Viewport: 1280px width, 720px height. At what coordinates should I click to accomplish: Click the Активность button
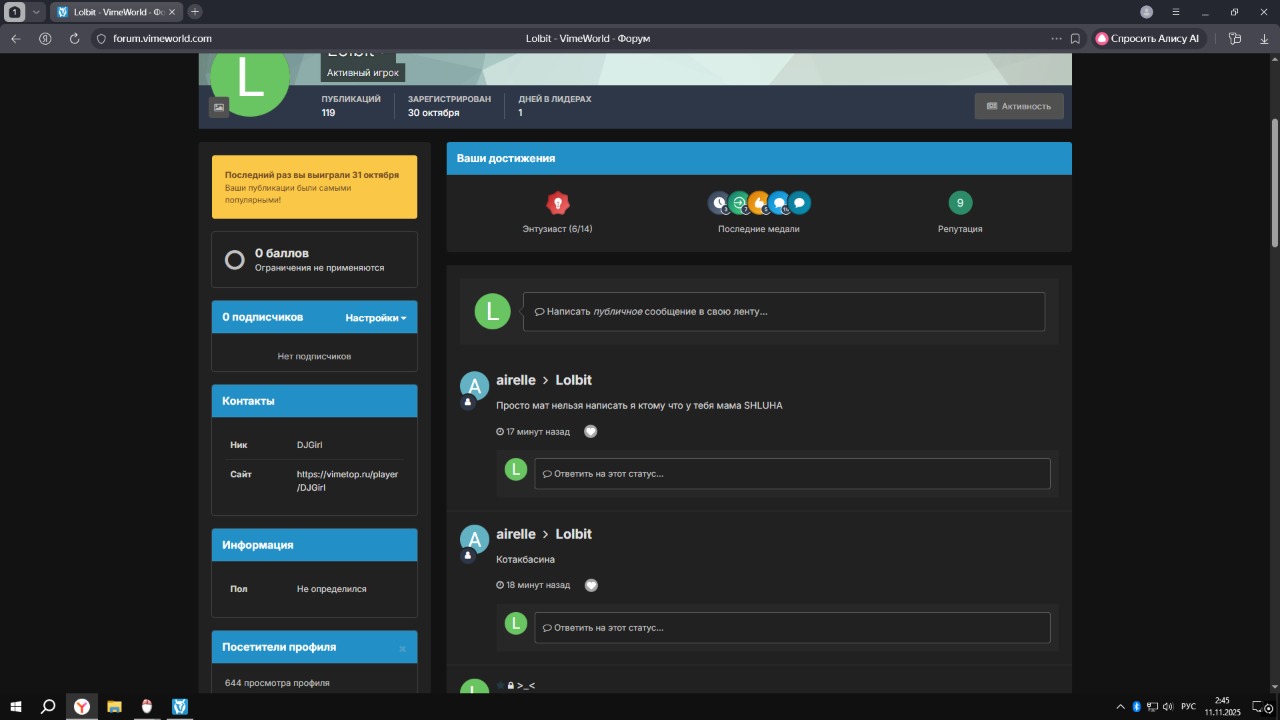pos(1018,106)
